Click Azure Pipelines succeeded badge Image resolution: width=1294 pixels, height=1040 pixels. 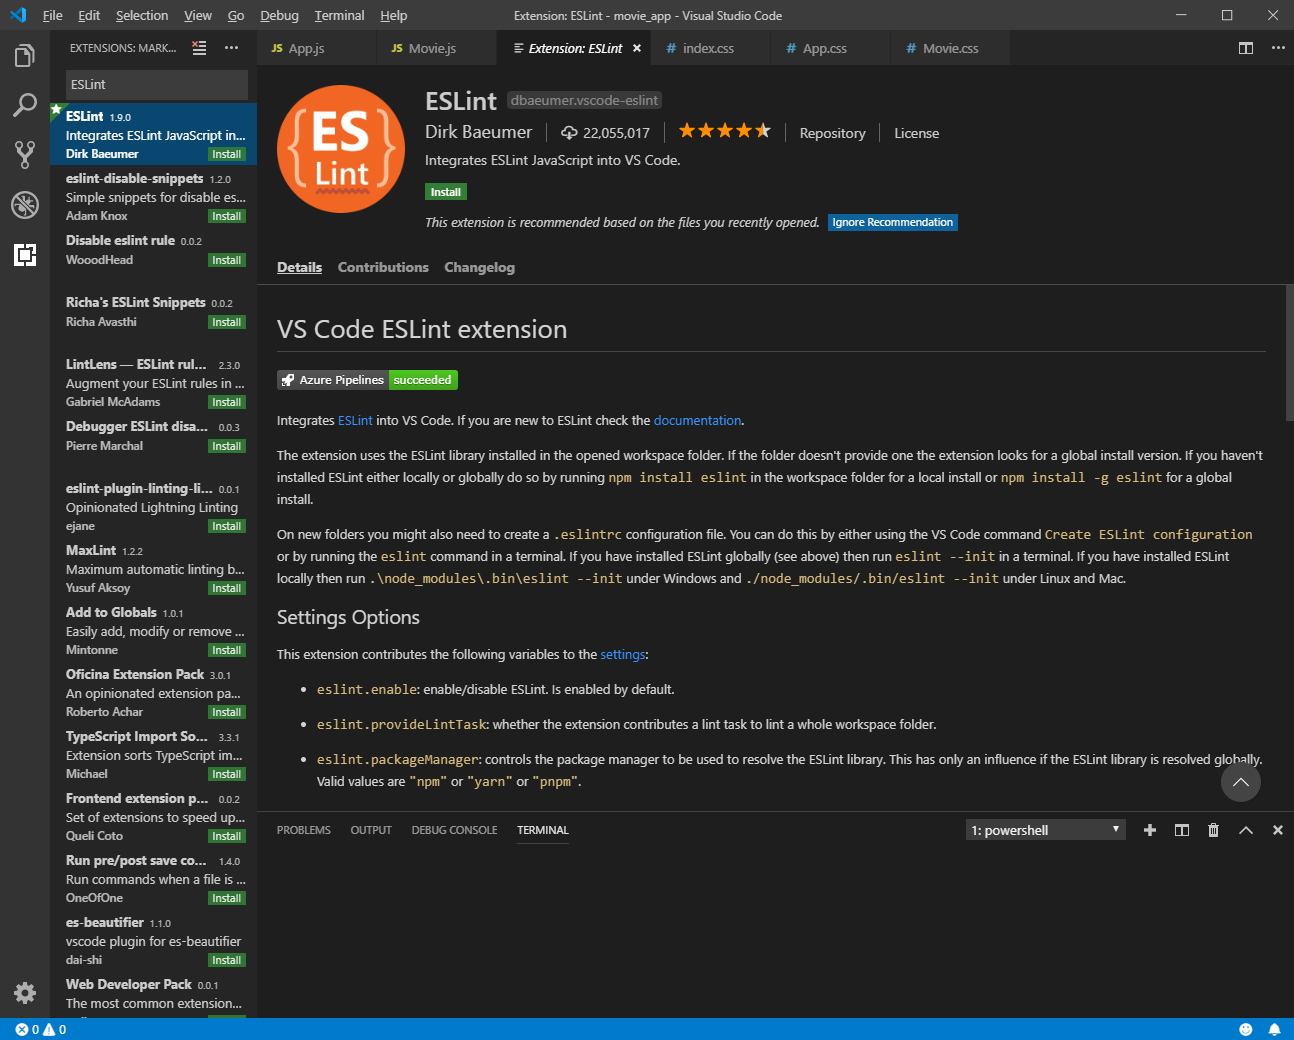click(367, 380)
